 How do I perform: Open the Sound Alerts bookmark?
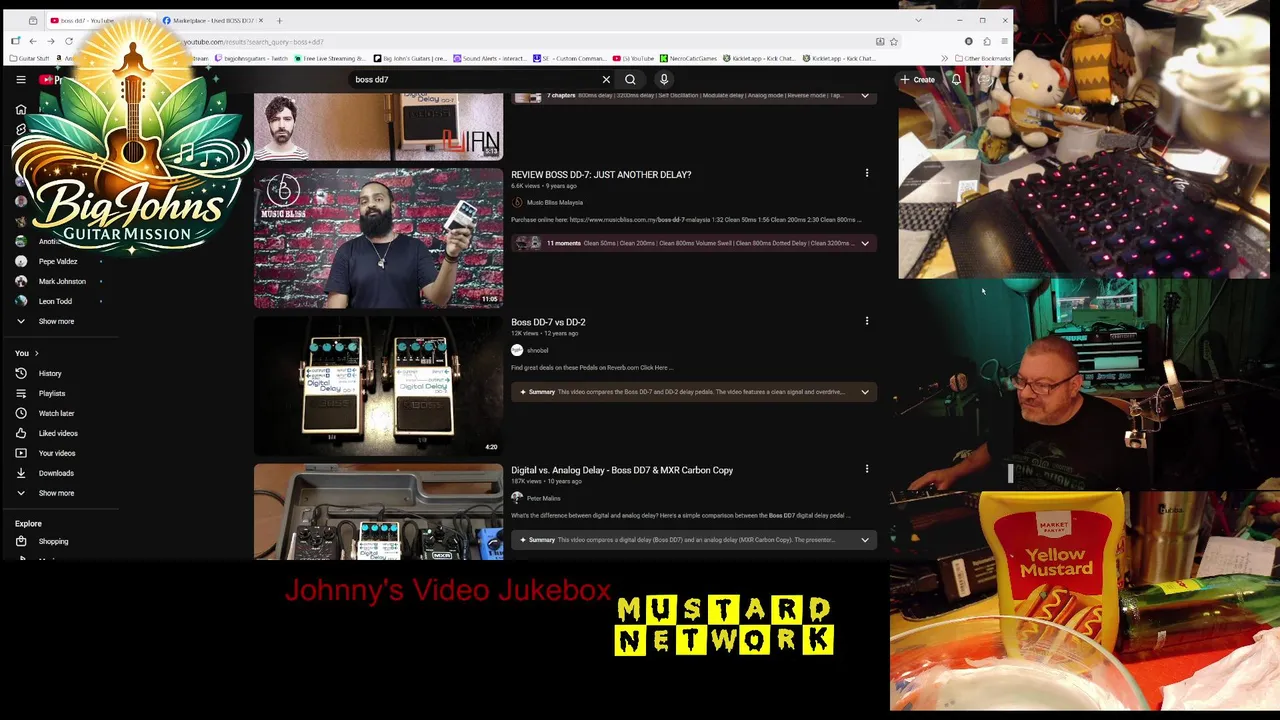click(490, 58)
